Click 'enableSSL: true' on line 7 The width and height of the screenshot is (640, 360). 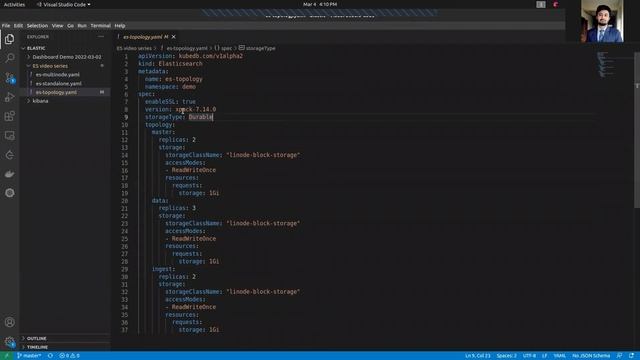point(170,102)
